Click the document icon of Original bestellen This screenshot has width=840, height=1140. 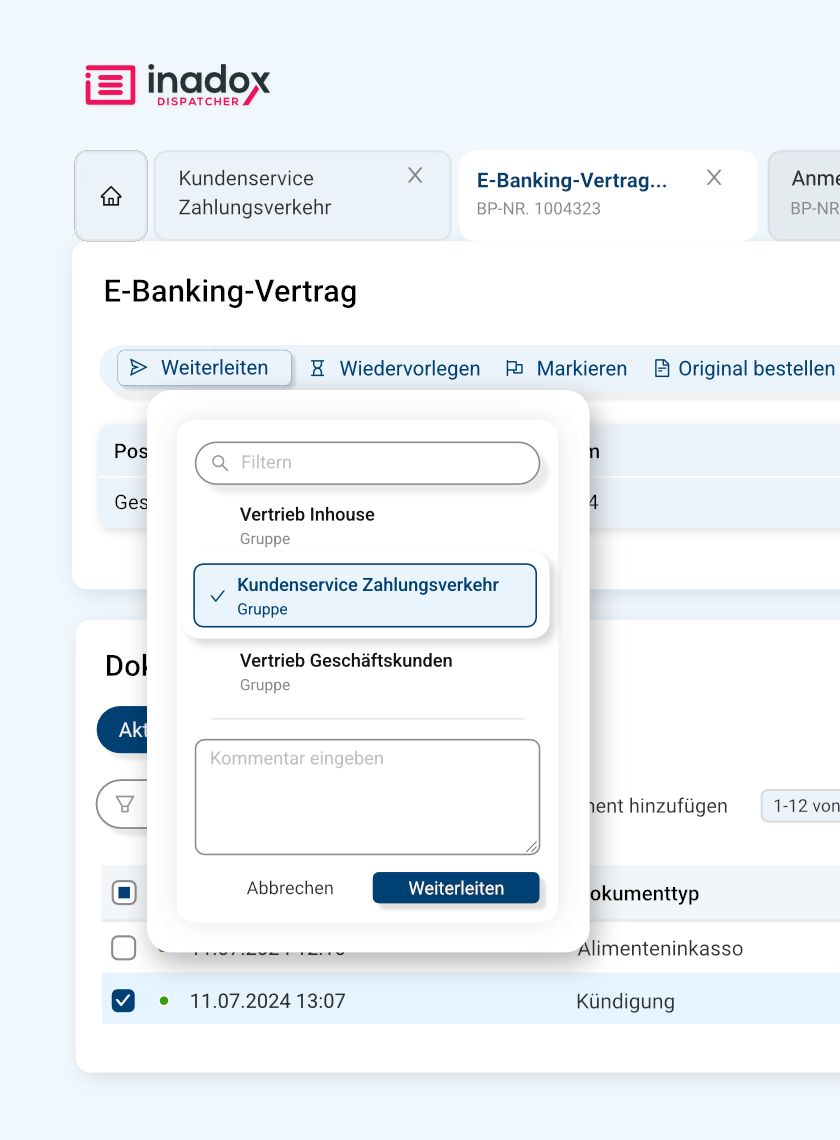pyautogui.click(x=662, y=369)
